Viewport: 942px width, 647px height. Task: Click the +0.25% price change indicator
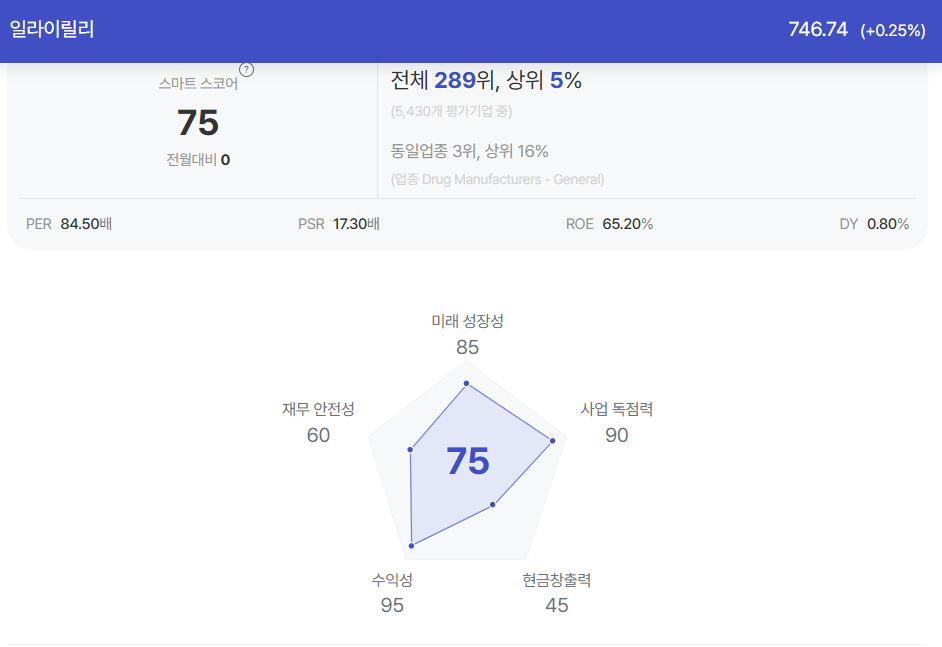click(893, 31)
